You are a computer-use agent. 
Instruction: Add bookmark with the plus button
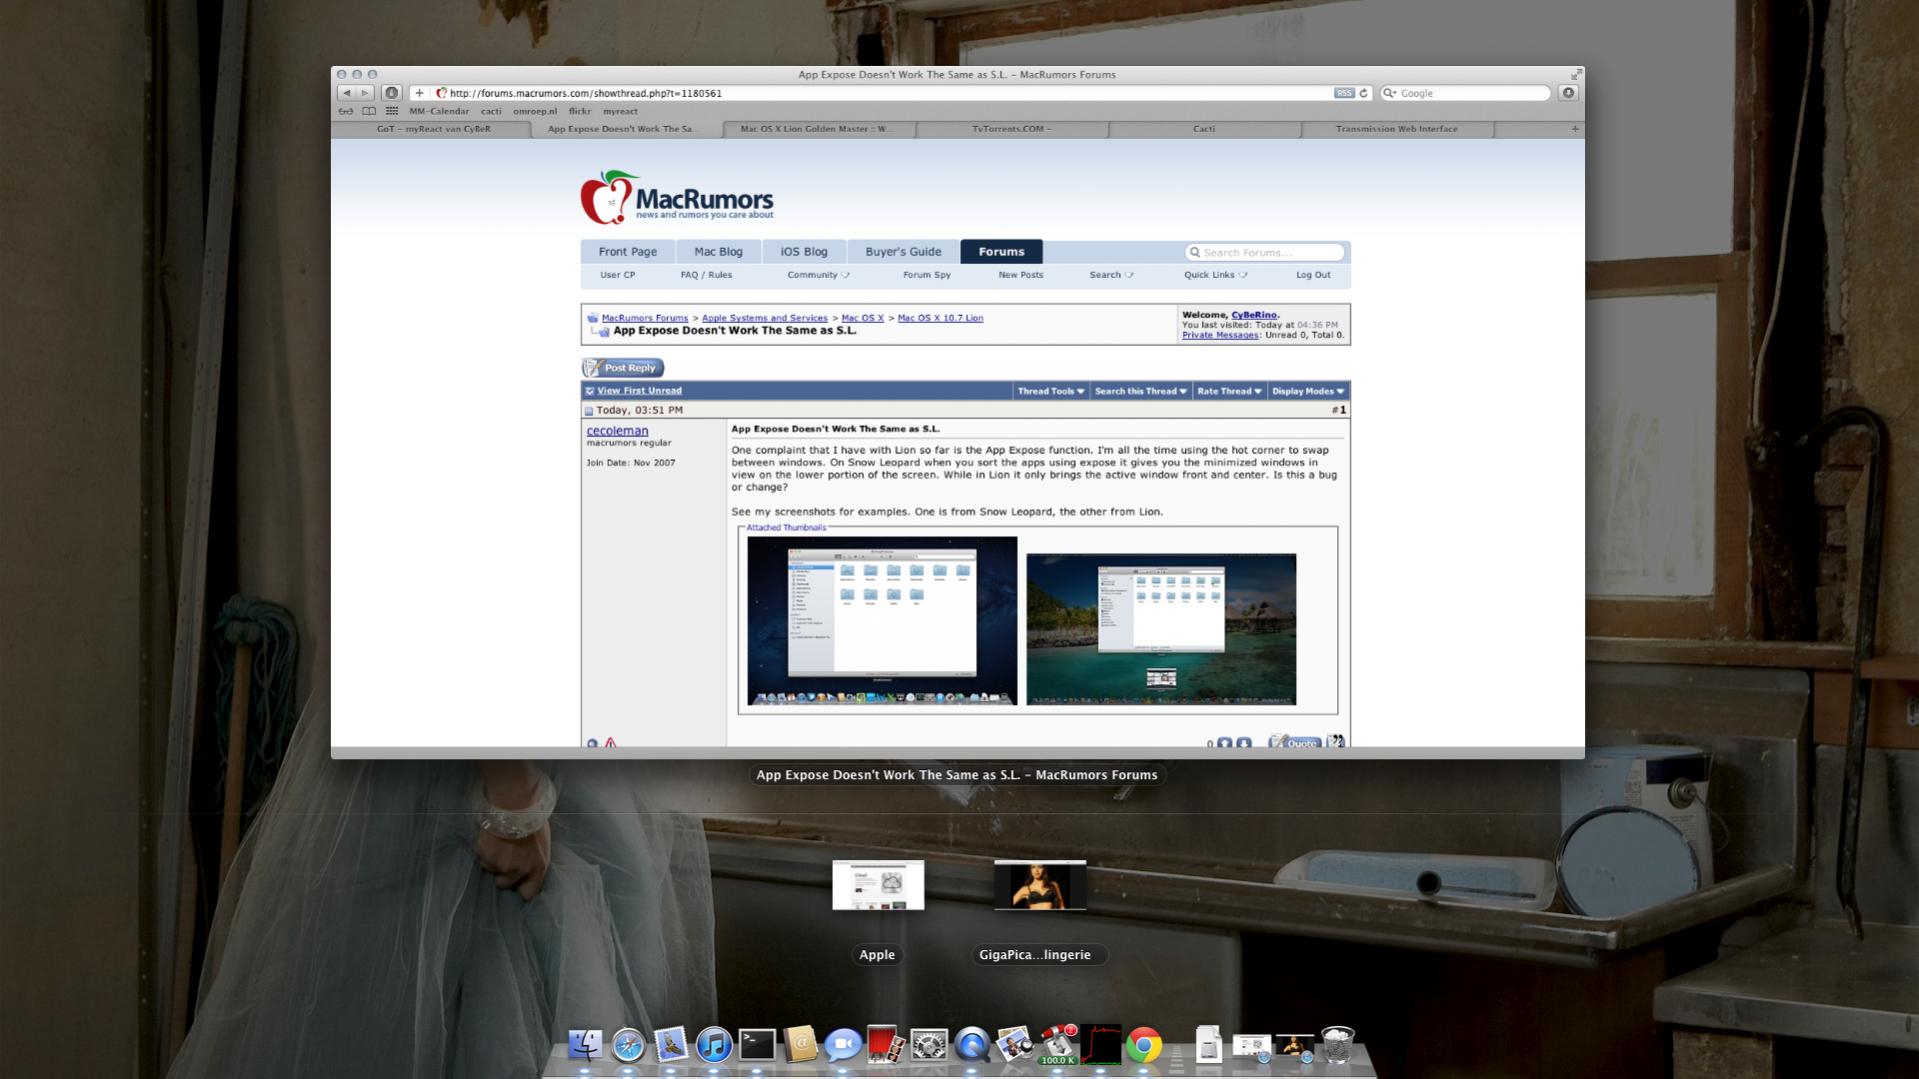pos(419,93)
